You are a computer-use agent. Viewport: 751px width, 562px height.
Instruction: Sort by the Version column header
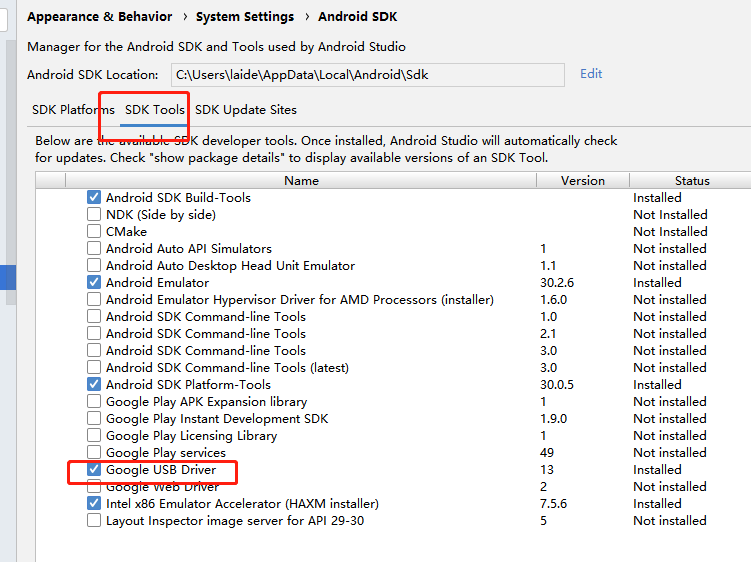(x=583, y=181)
